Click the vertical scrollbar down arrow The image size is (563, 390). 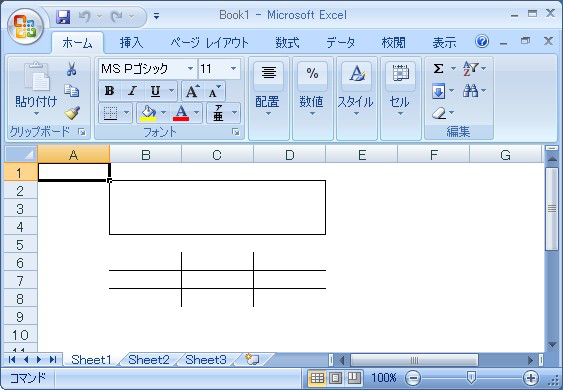[x=552, y=345]
